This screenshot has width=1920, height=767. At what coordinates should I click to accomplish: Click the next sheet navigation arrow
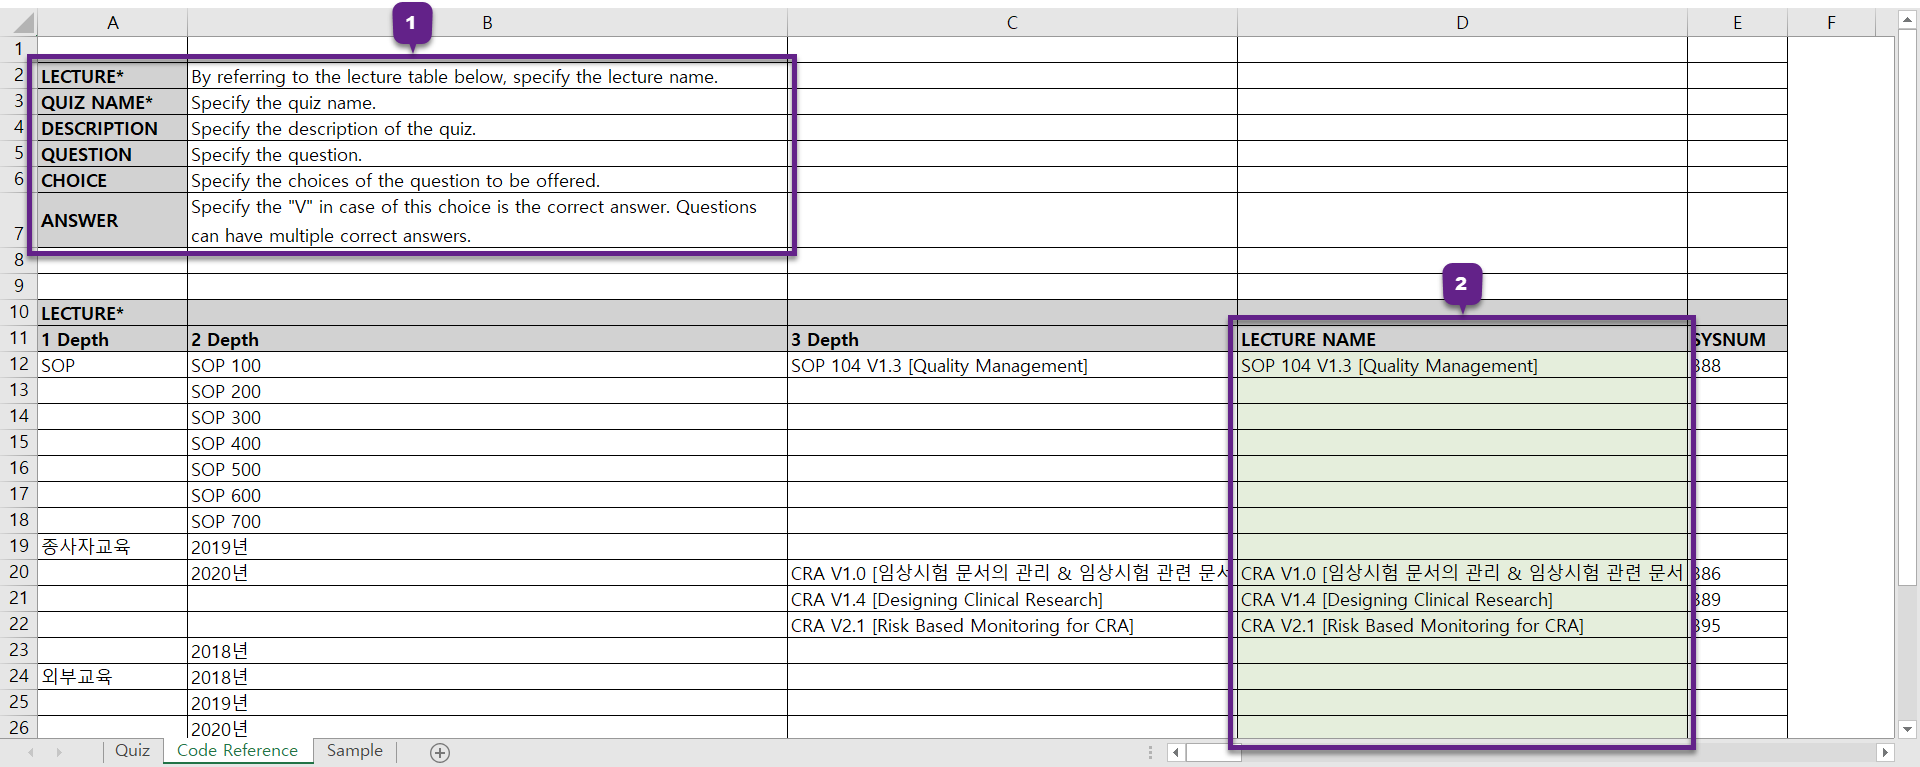click(59, 752)
